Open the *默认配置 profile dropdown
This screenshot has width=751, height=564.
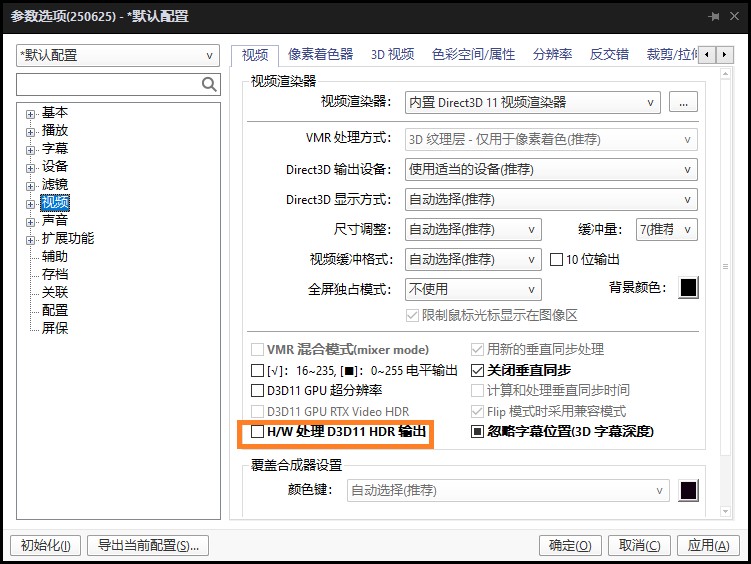pos(118,56)
